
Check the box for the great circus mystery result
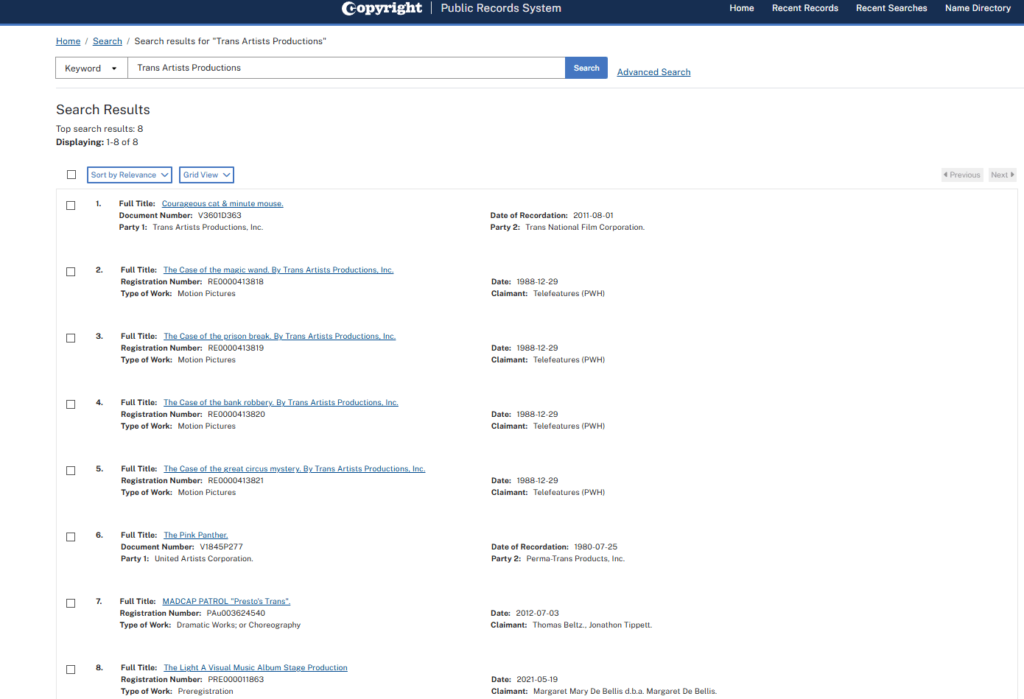point(71,470)
